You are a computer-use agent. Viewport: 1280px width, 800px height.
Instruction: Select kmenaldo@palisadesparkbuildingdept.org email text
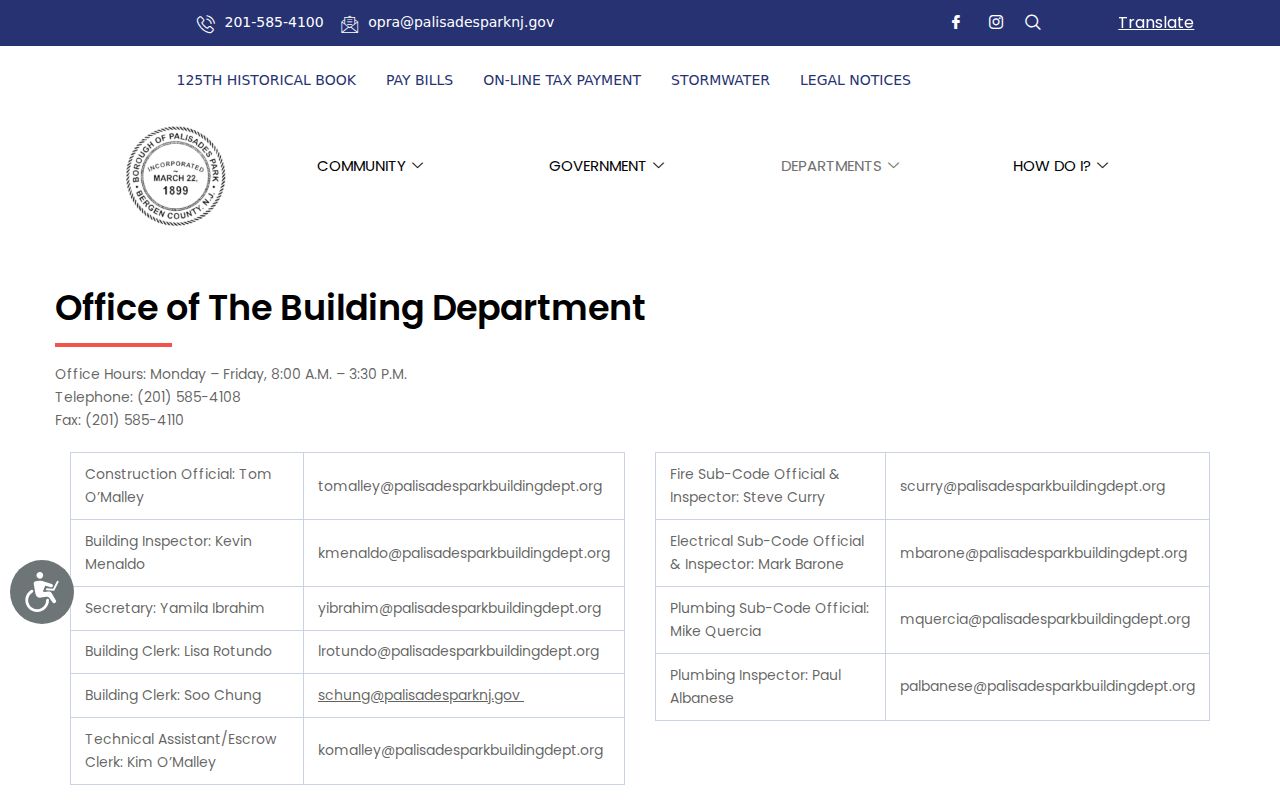(x=464, y=553)
